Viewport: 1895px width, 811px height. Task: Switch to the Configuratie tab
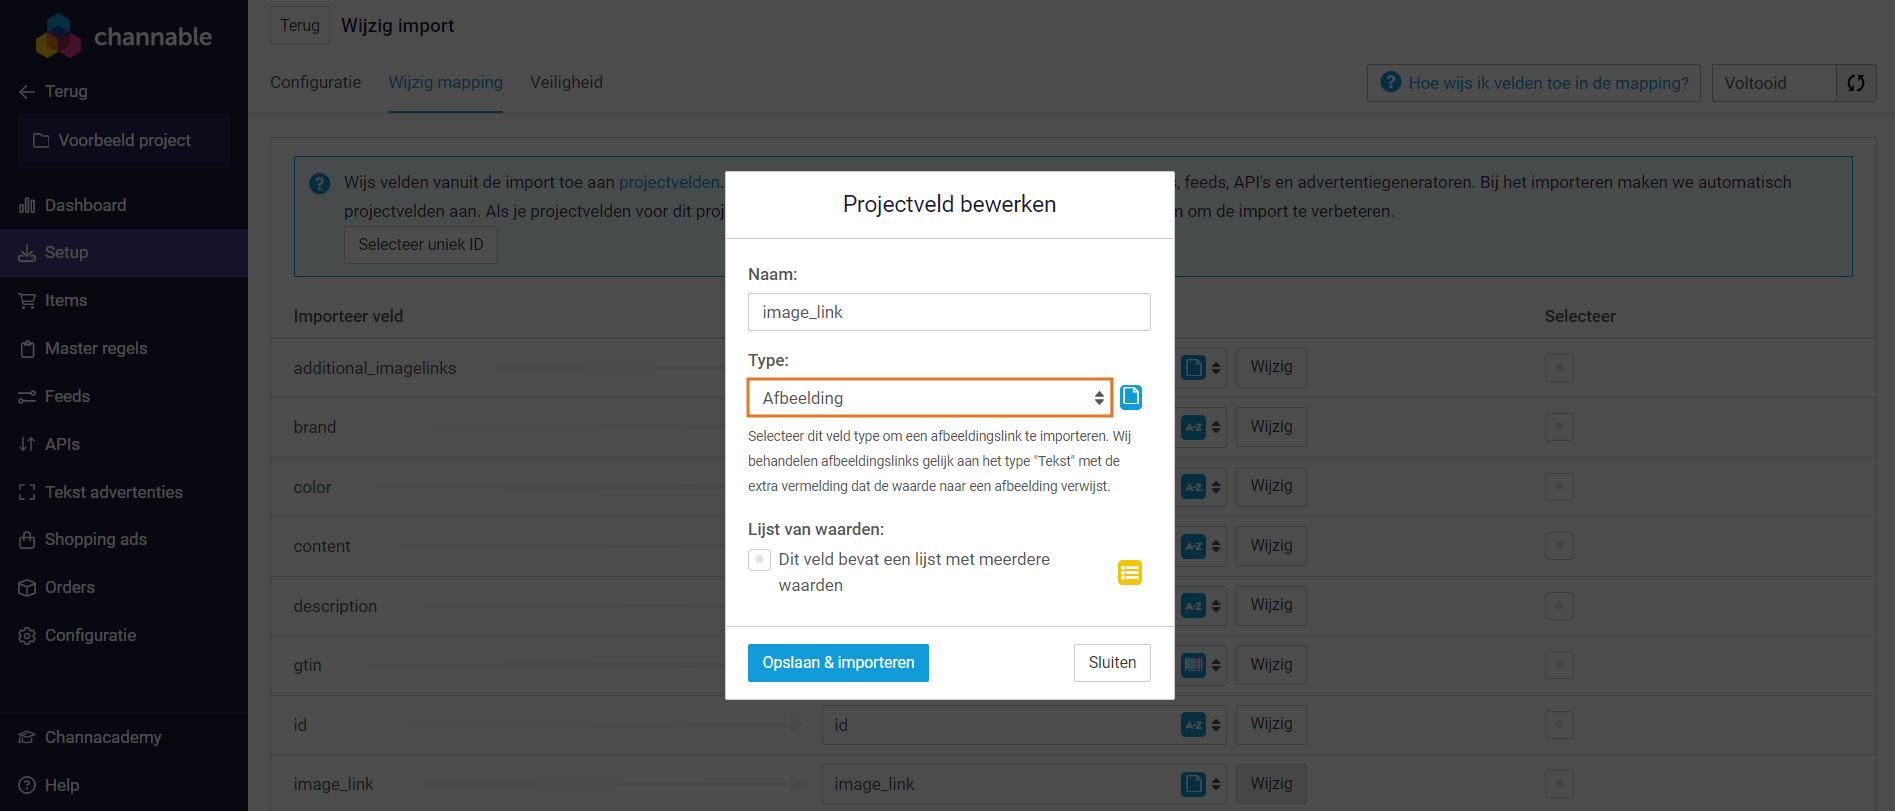pos(315,82)
